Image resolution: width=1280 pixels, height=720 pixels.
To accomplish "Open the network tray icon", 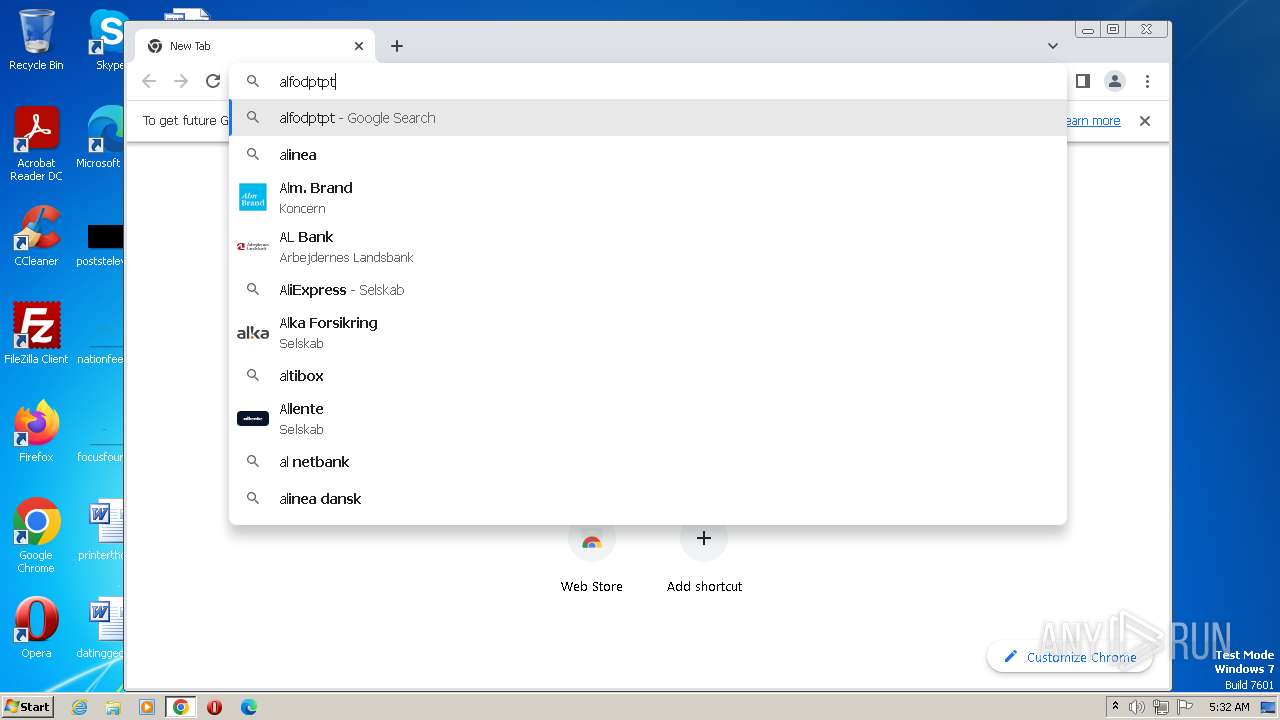I will [x=1160, y=707].
